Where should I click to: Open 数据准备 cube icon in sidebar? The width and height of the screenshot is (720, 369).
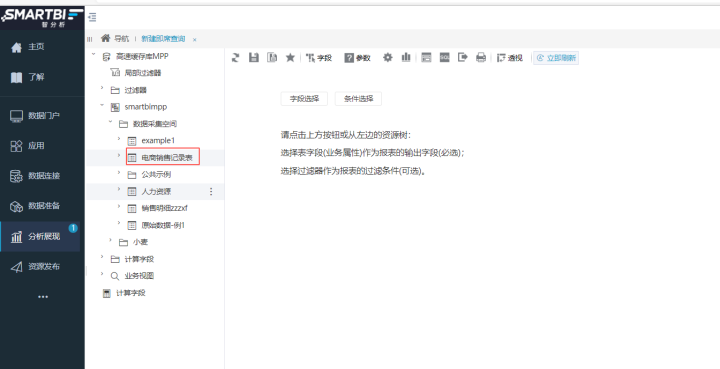coord(17,207)
